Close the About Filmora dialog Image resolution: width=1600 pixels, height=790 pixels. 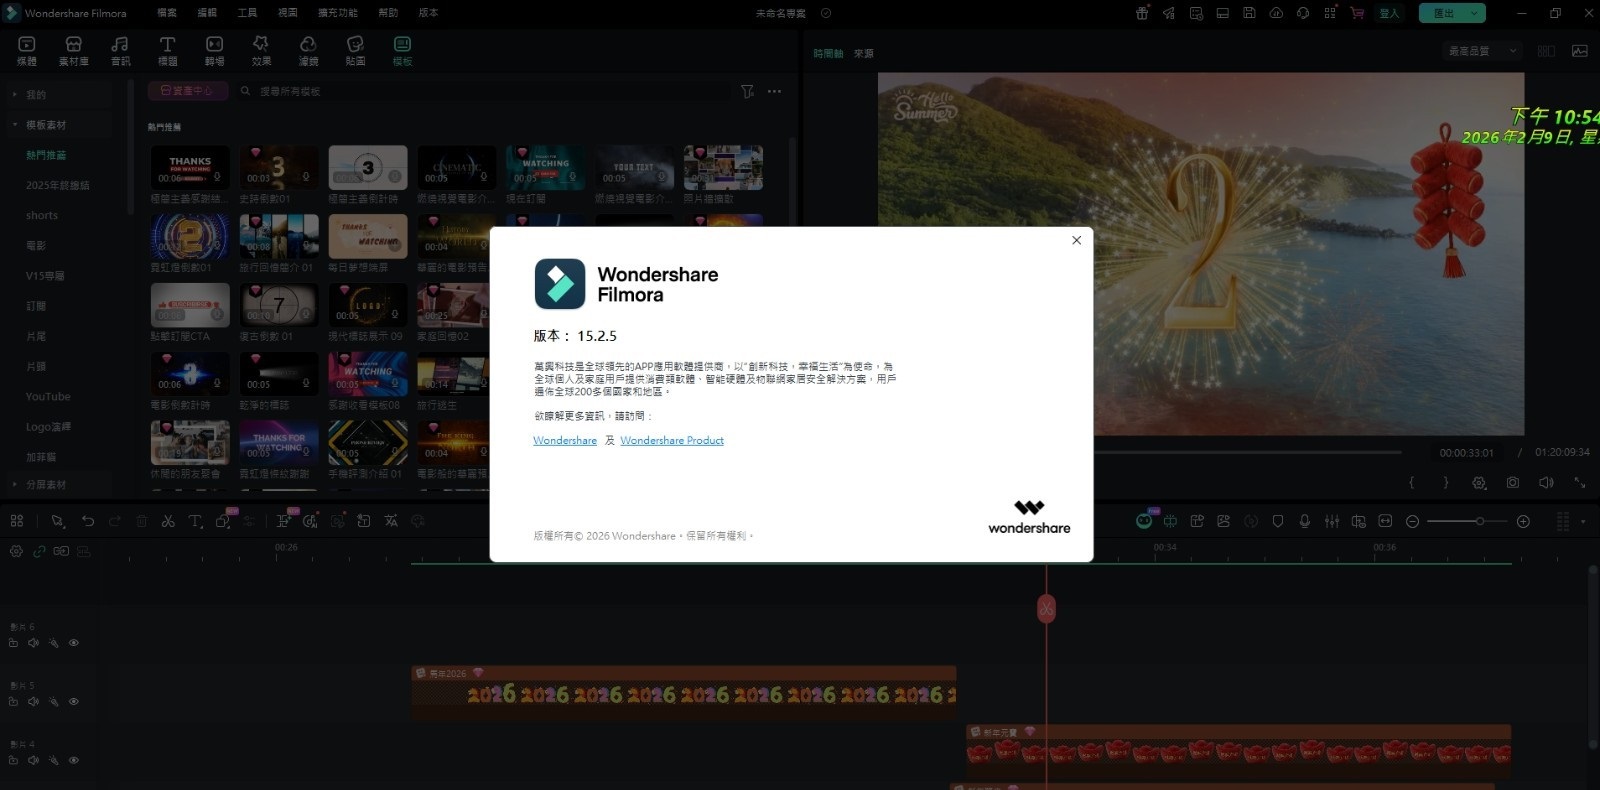[x=1076, y=240]
